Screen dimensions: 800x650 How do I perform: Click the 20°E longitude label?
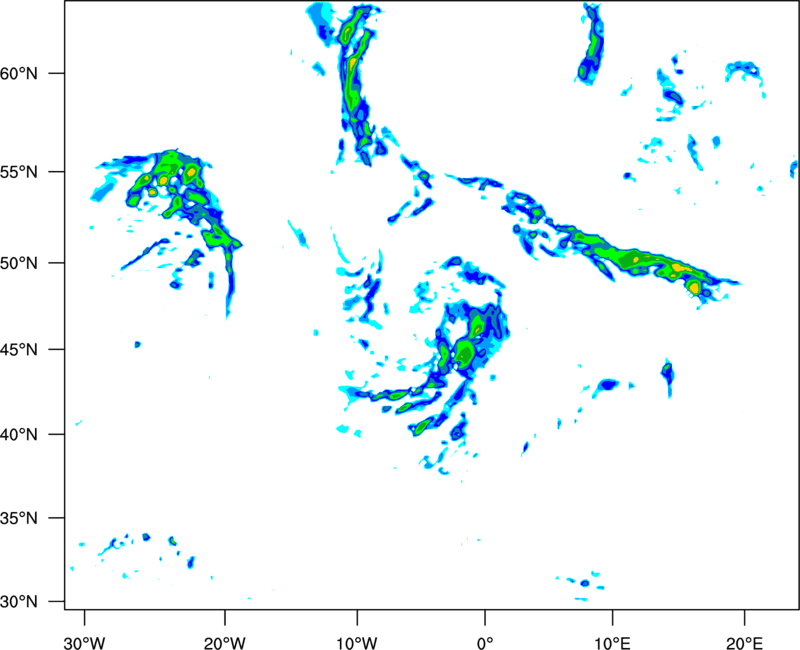[x=744, y=643]
